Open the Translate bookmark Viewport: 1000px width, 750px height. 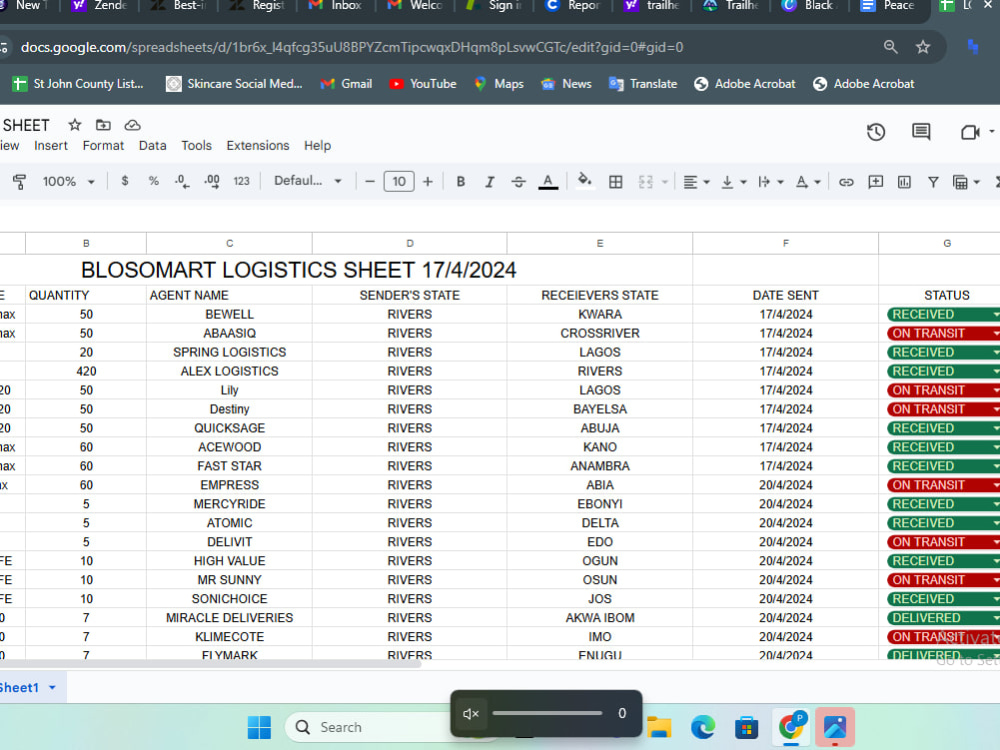coord(643,84)
